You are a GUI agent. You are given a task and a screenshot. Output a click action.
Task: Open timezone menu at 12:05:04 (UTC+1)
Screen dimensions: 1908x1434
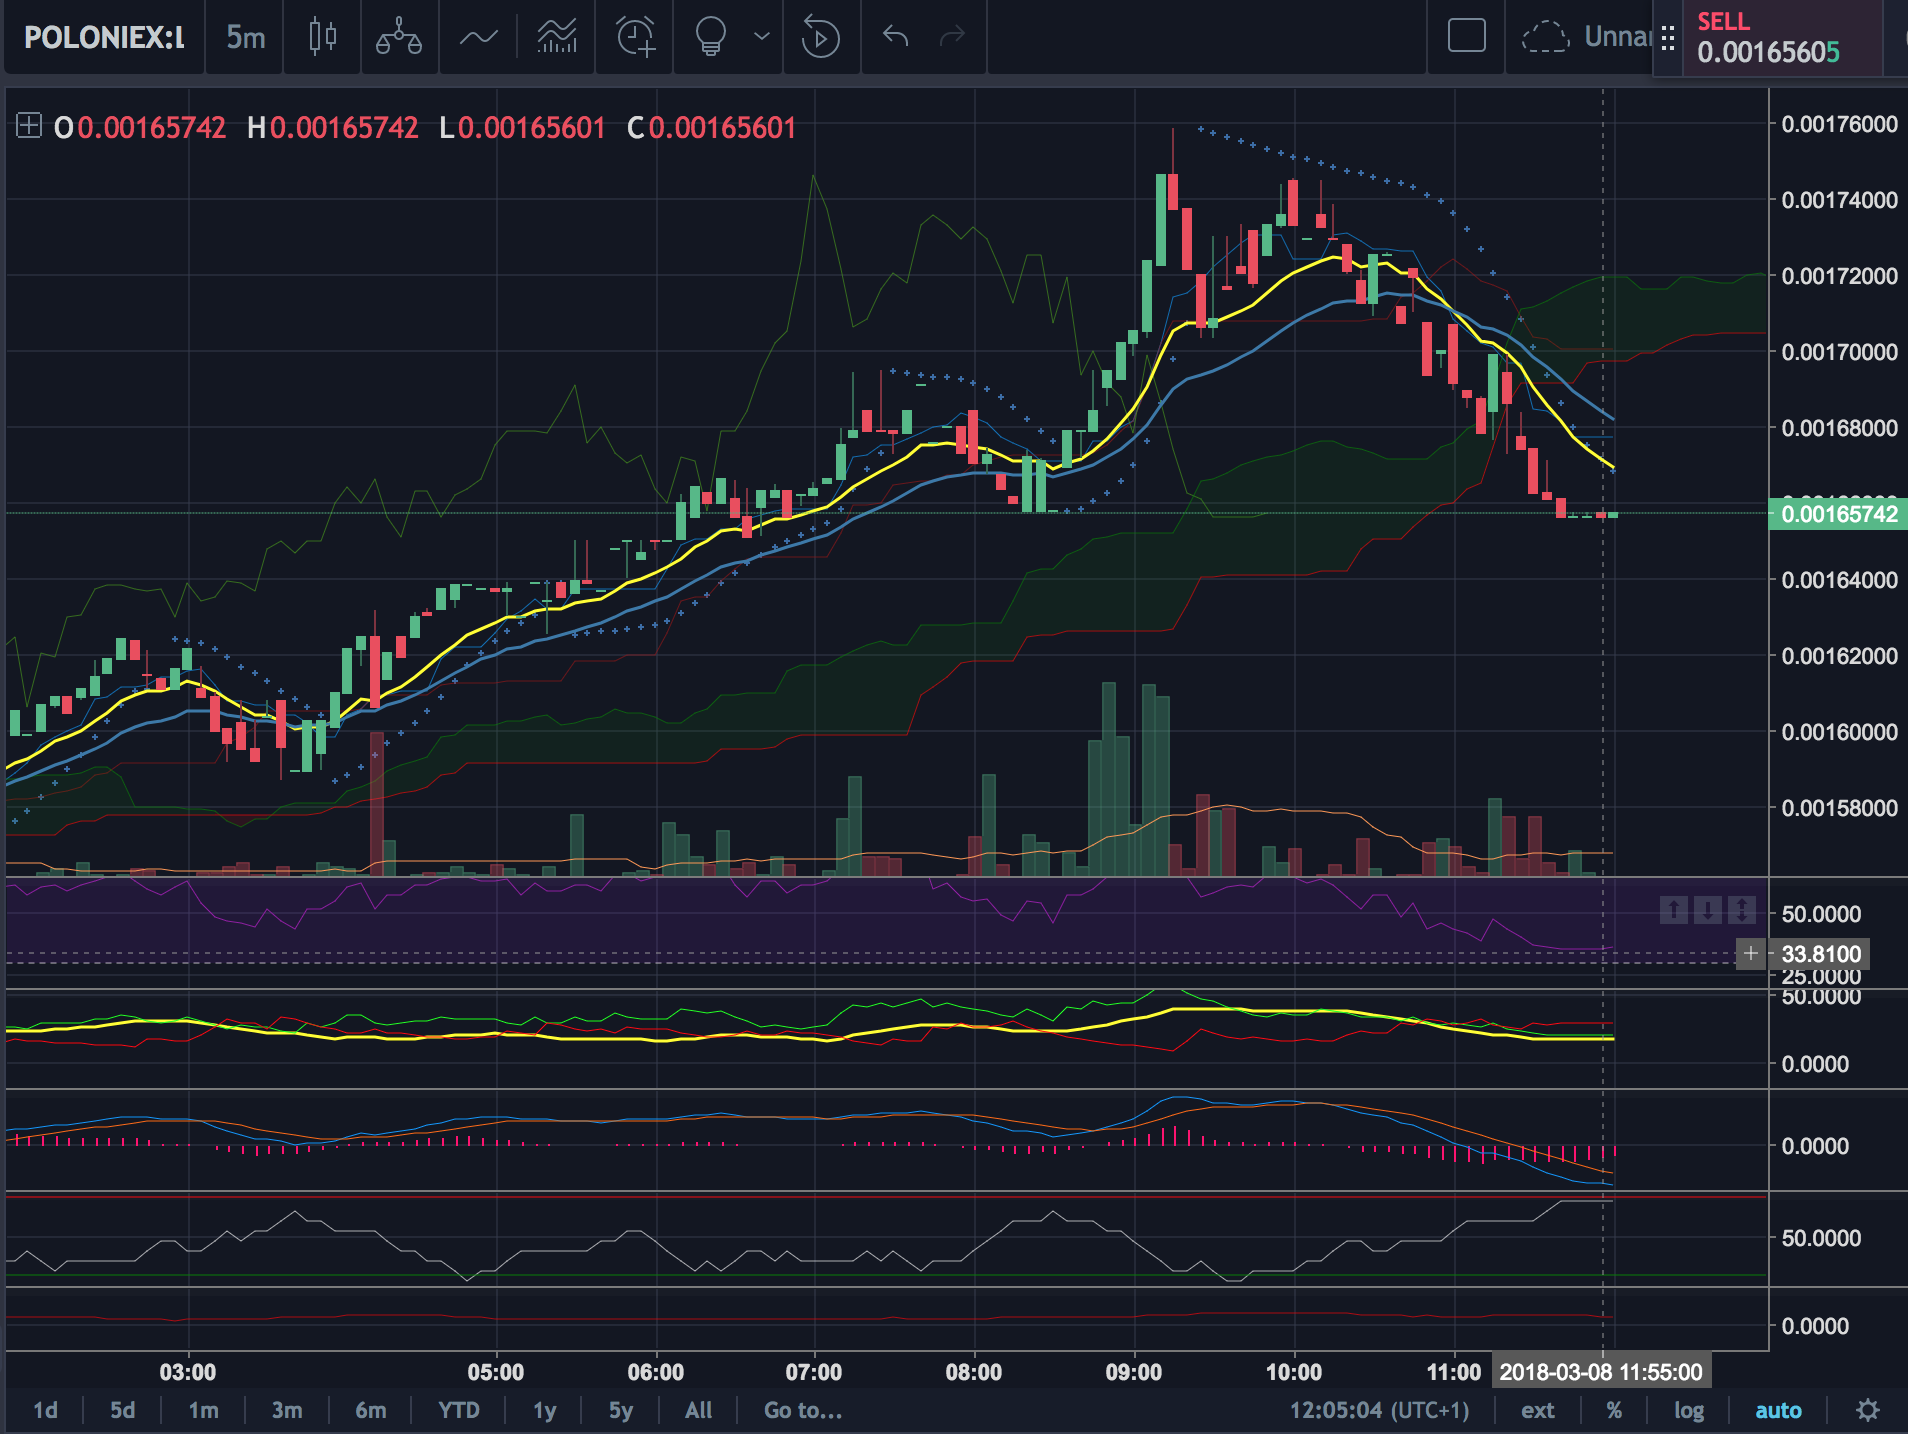[x=1379, y=1410]
